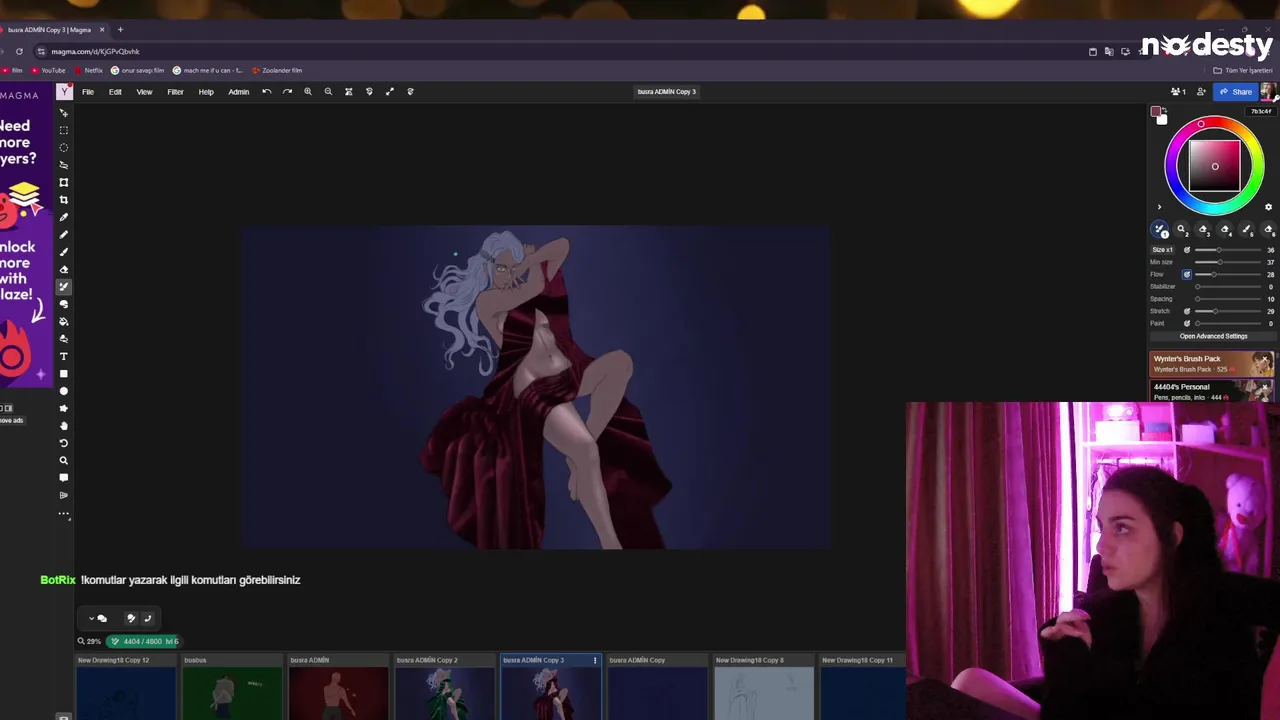Select the comment tool
The height and width of the screenshot is (720, 1280).
pyautogui.click(x=64, y=478)
